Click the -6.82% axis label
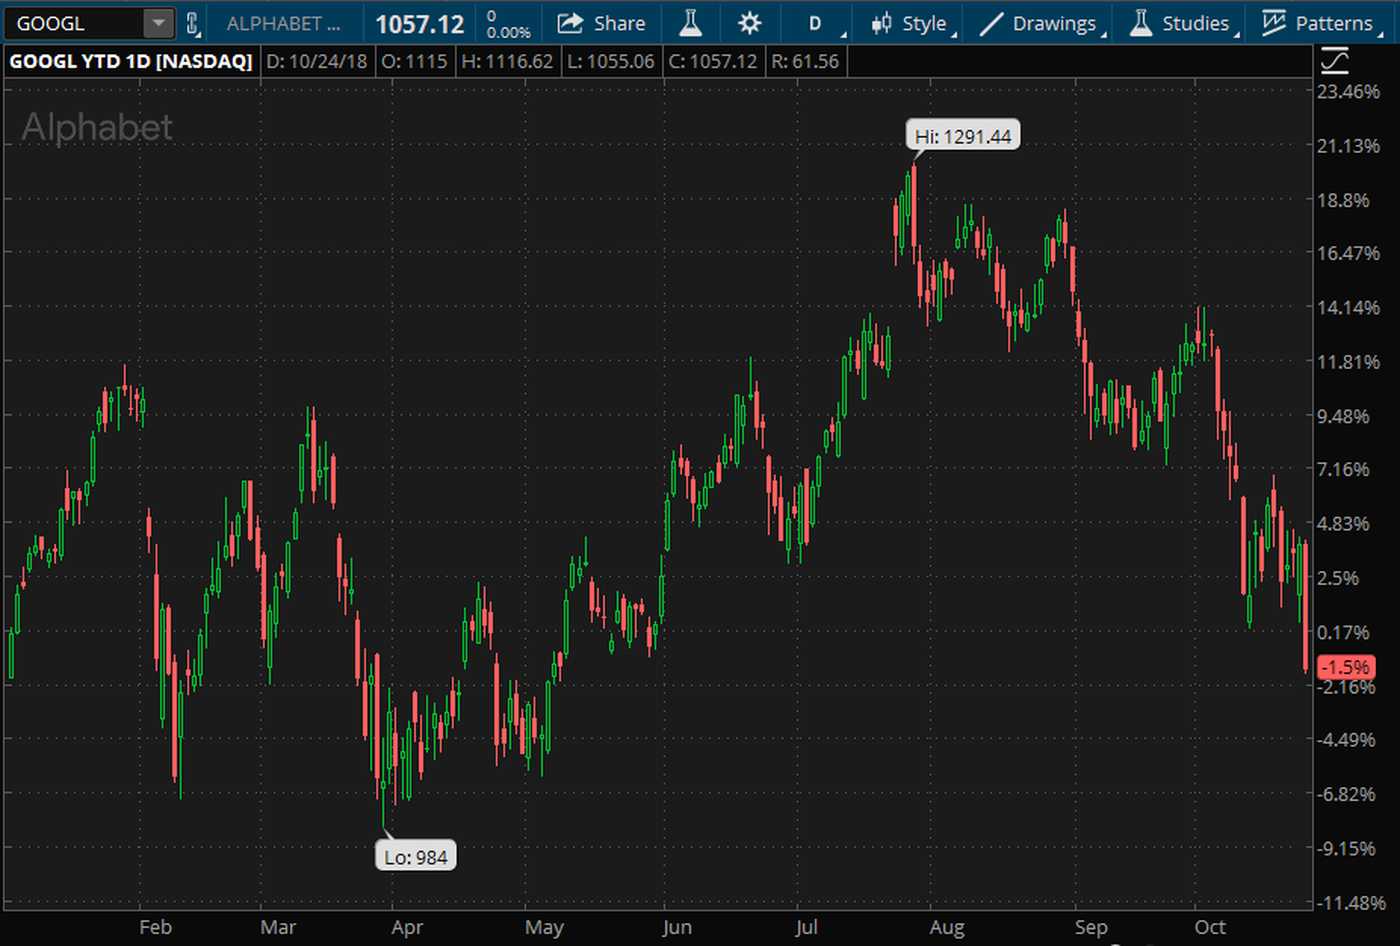Viewport: 1400px width, 946px height. click(1347, 794)
